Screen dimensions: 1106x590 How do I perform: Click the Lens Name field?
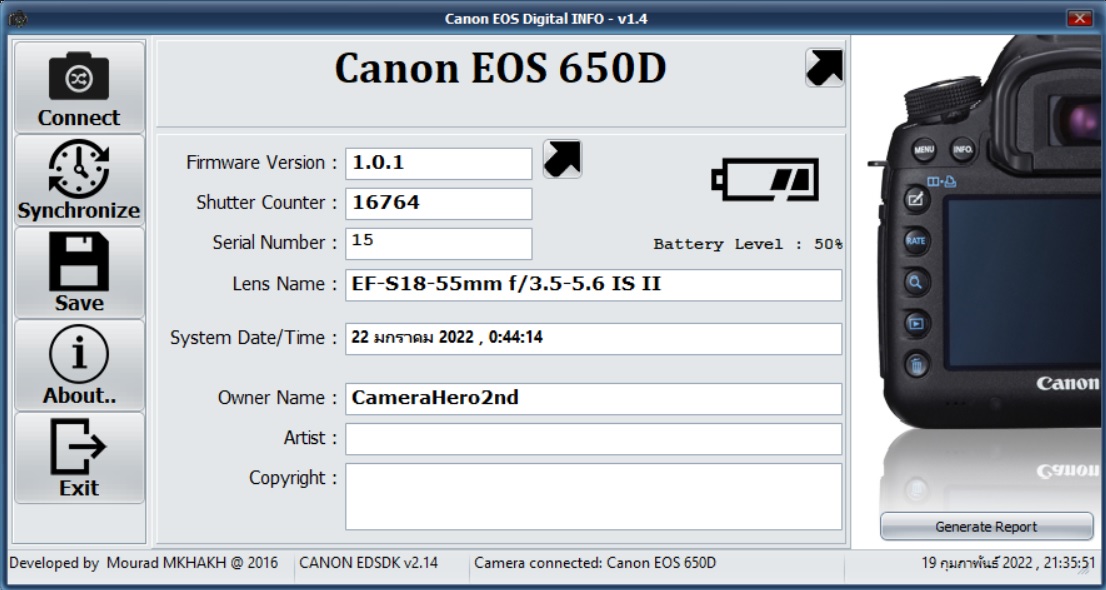[593, 284]
